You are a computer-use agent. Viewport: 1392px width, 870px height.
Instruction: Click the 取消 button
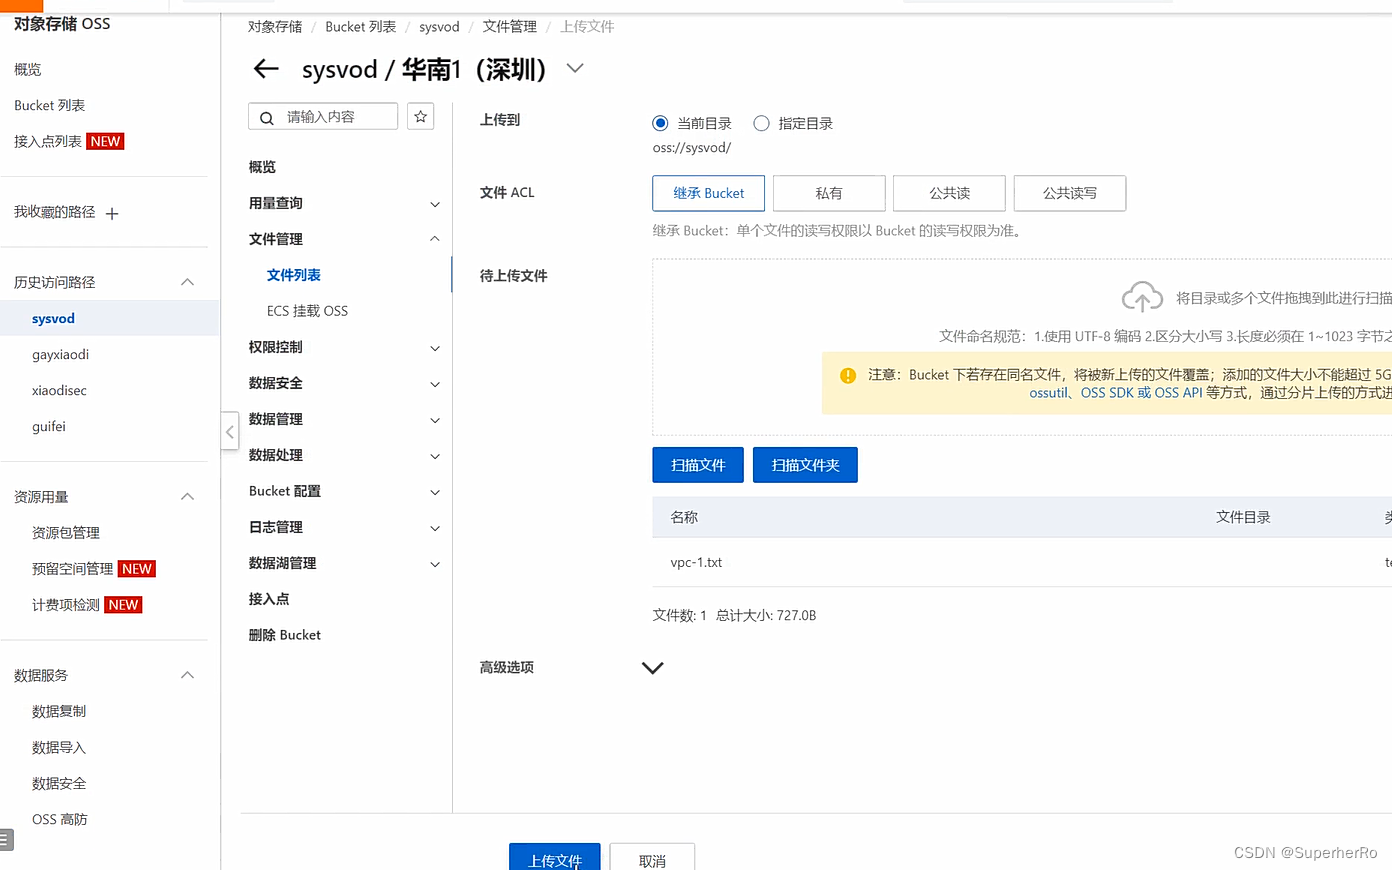652,858
